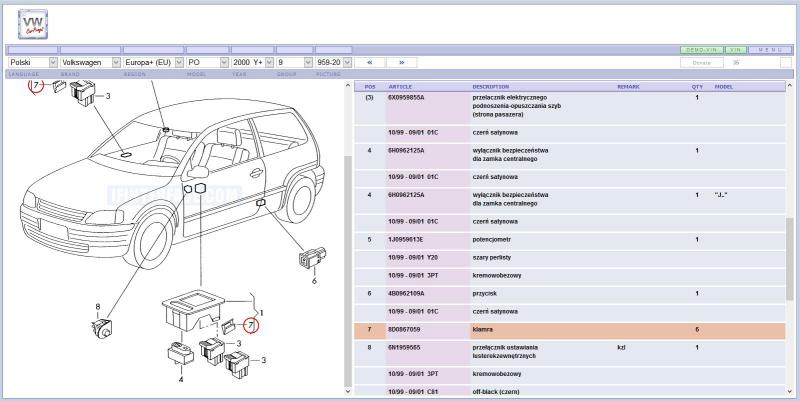Click the mirror adjustment switch drawing numbered 8
This screenshot has width=800, height=401.
point(102,328)
